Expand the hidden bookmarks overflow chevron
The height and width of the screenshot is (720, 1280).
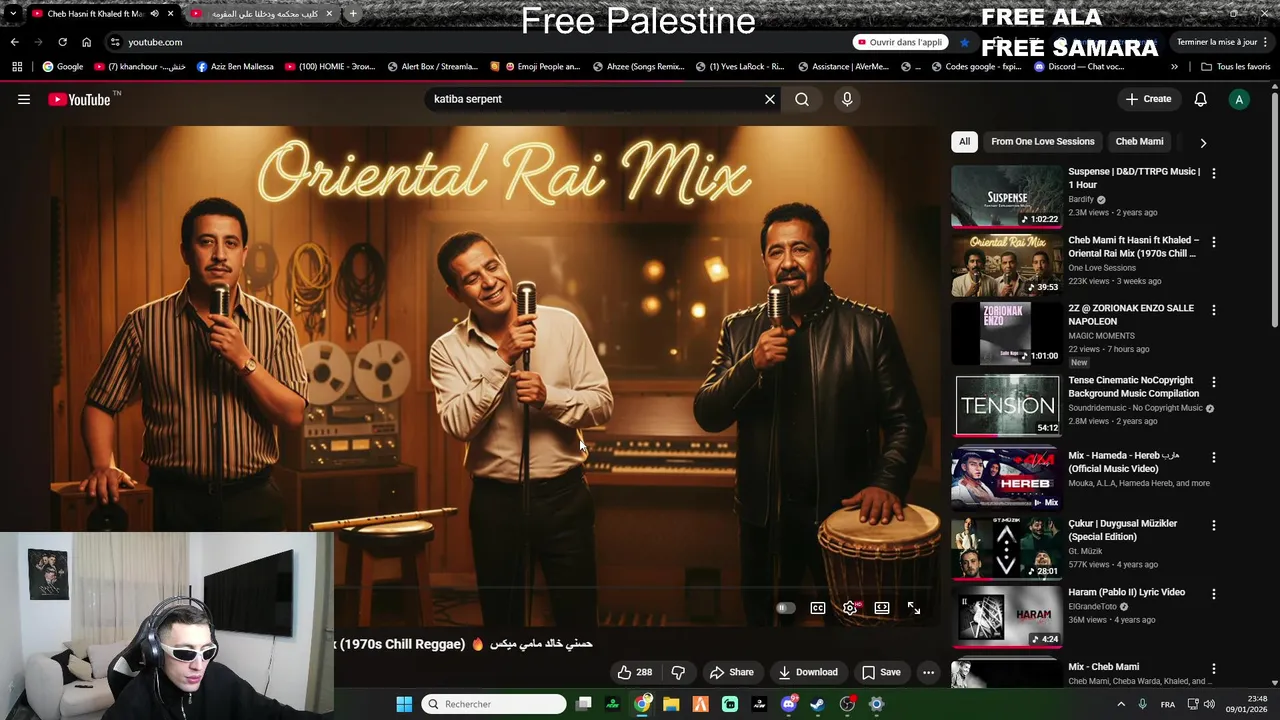1174,67
